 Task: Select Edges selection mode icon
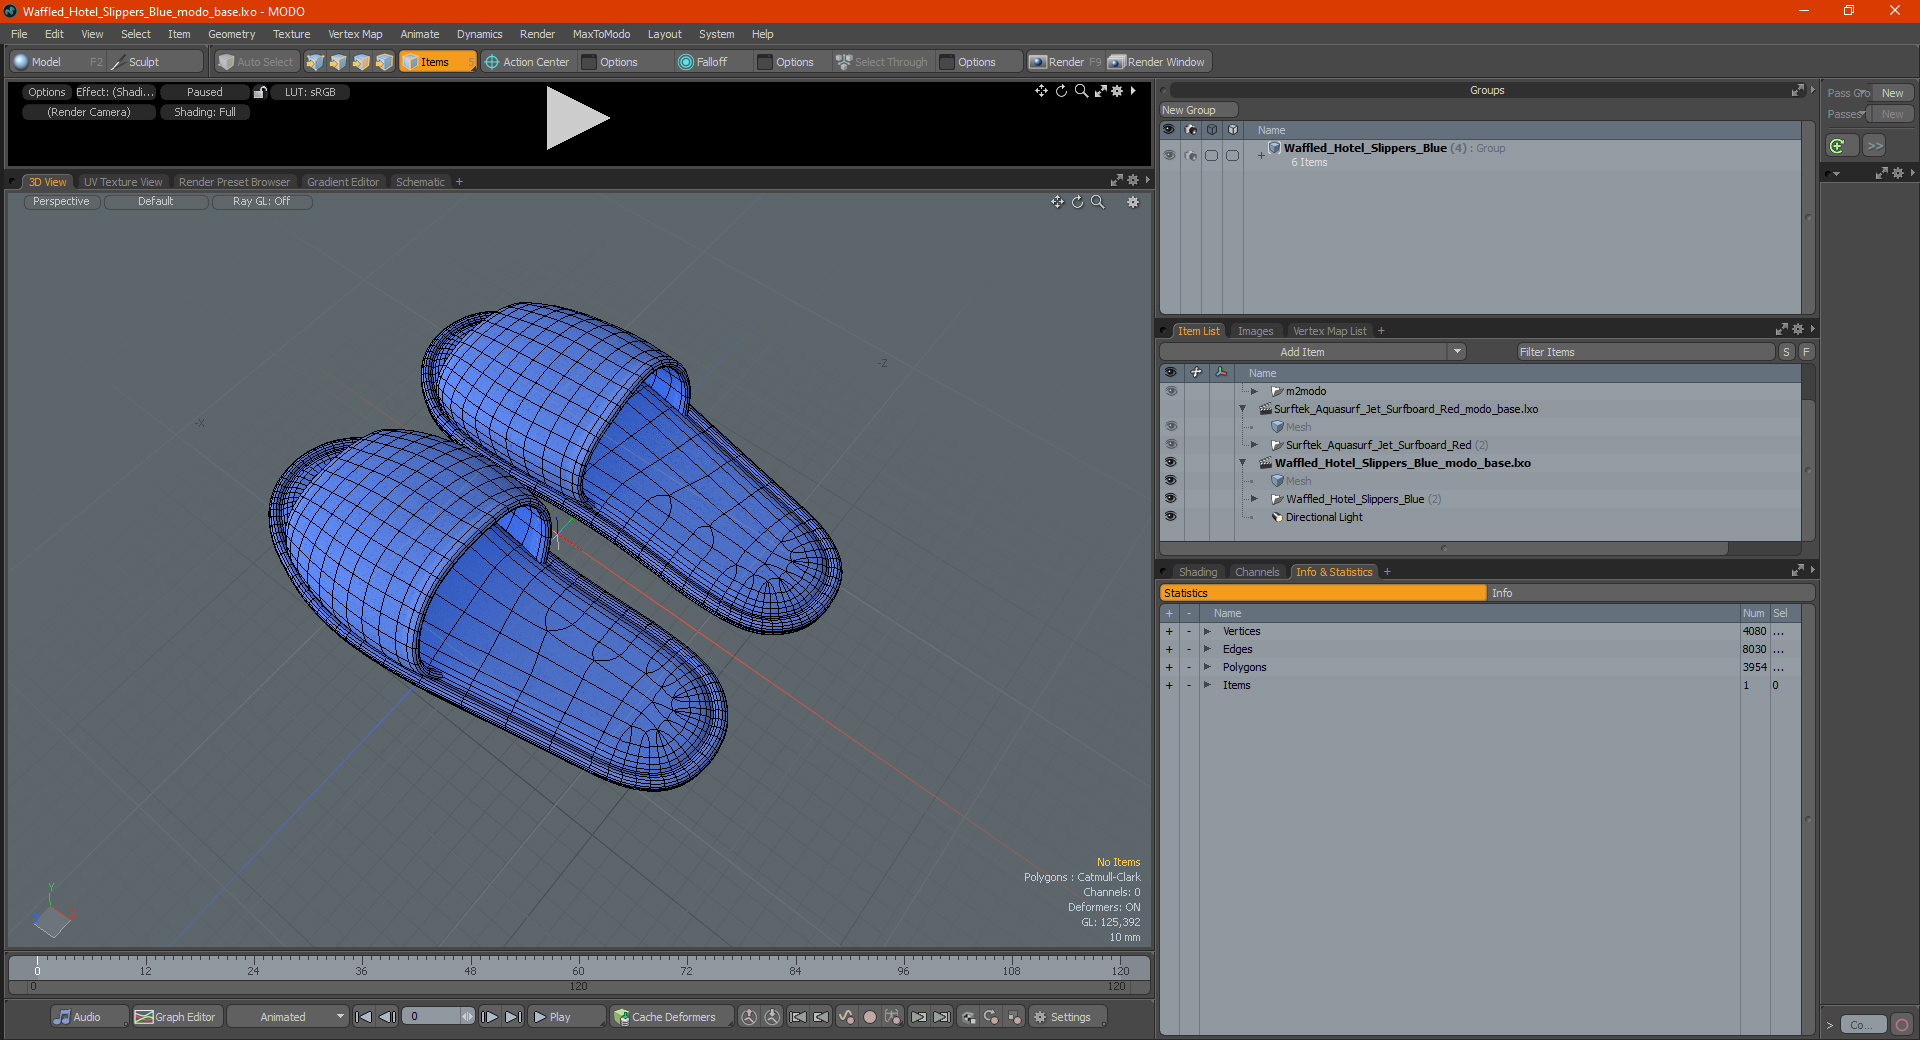pyautogui.click(x=338, y=62)
